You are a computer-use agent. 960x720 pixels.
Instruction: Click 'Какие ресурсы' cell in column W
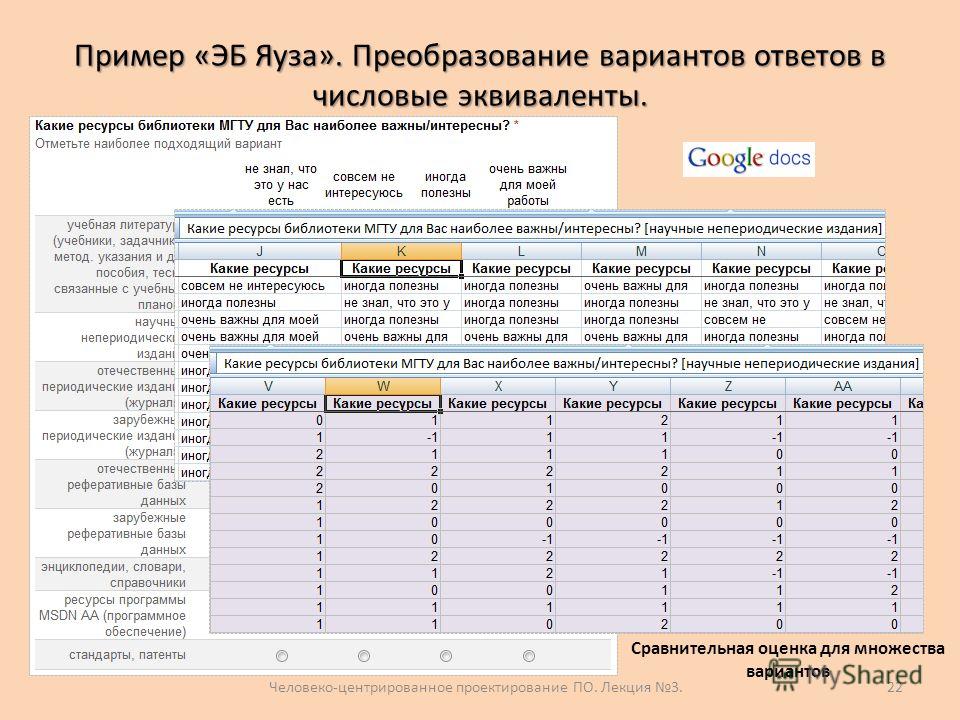coord(383,403)
